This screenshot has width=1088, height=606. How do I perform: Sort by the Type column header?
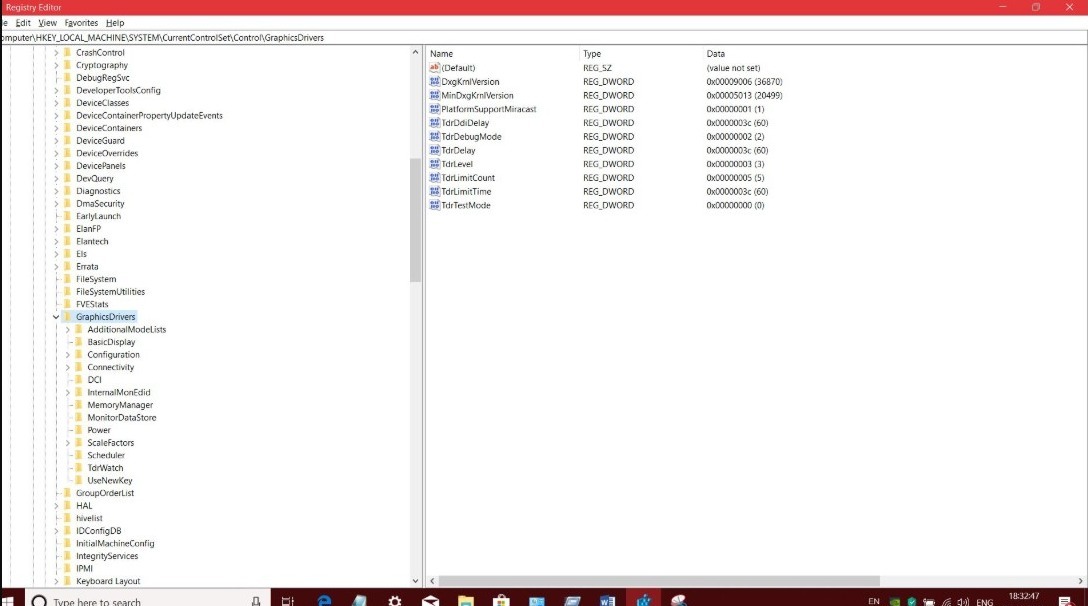(x=592, y=54)
